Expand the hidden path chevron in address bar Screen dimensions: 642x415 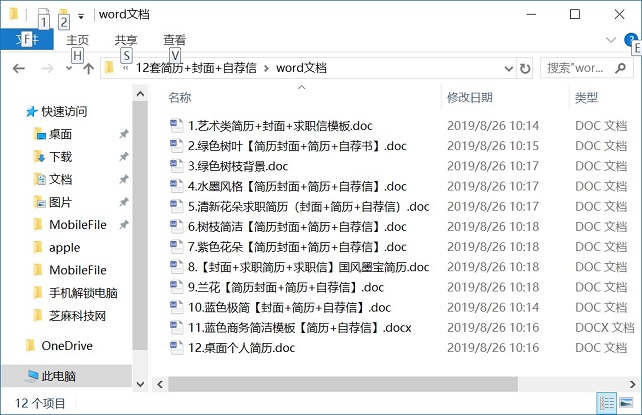click(126, 68)
